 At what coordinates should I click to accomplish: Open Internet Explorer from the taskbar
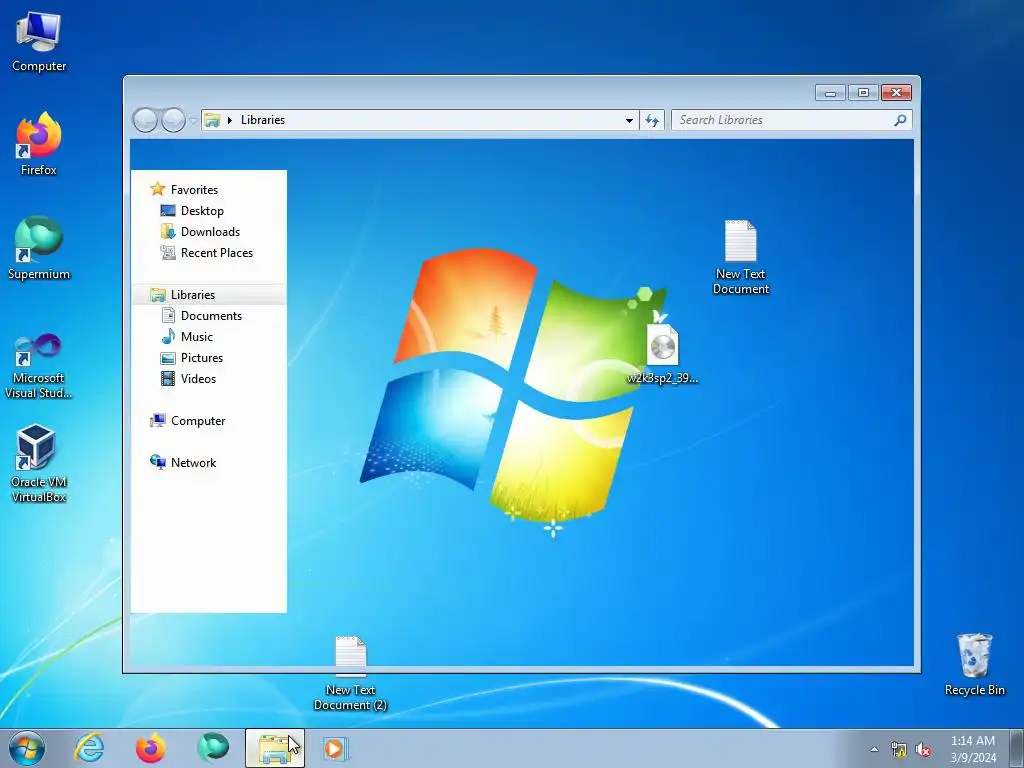89,748
